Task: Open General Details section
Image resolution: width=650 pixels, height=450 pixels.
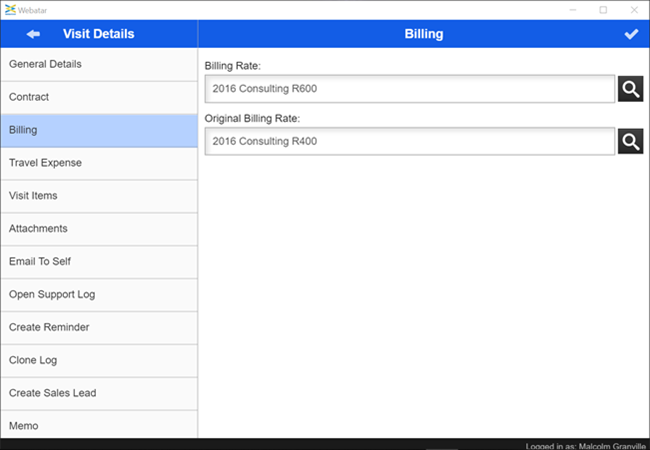Action: pos(99,65)
